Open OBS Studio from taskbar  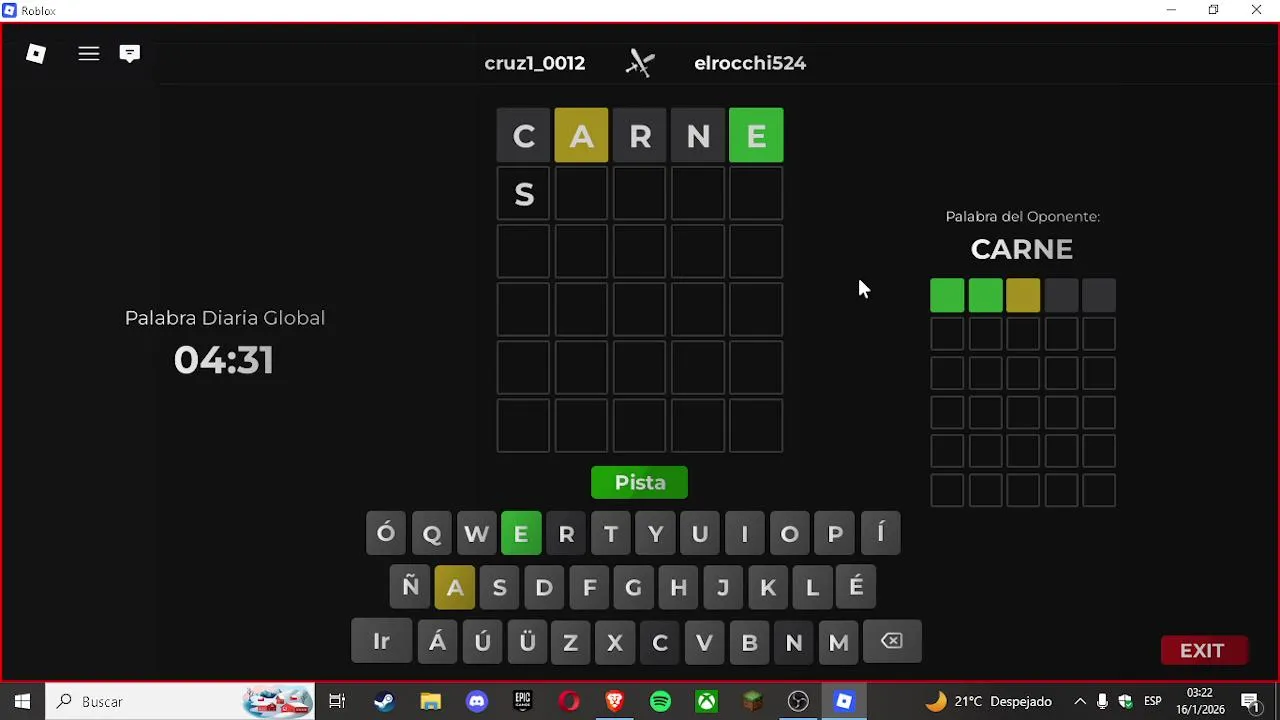pyautogui.click(x=798, y=702)
